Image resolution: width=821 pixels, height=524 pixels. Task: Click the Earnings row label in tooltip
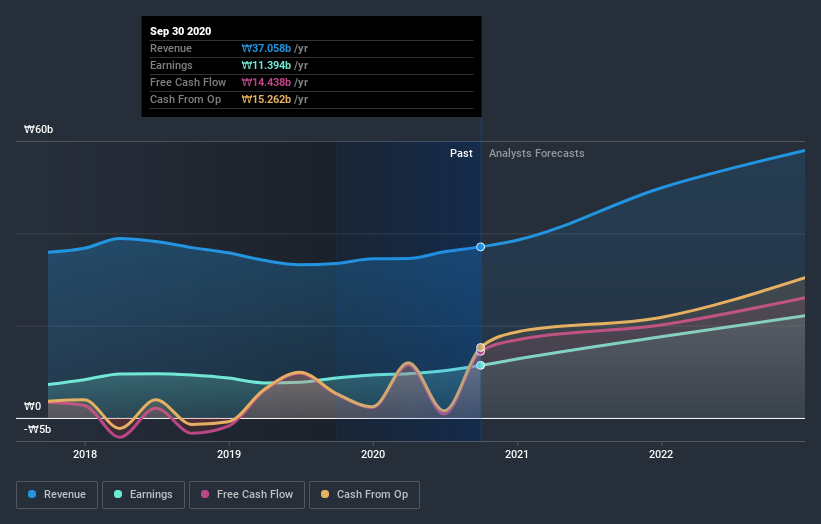point(171,65)
